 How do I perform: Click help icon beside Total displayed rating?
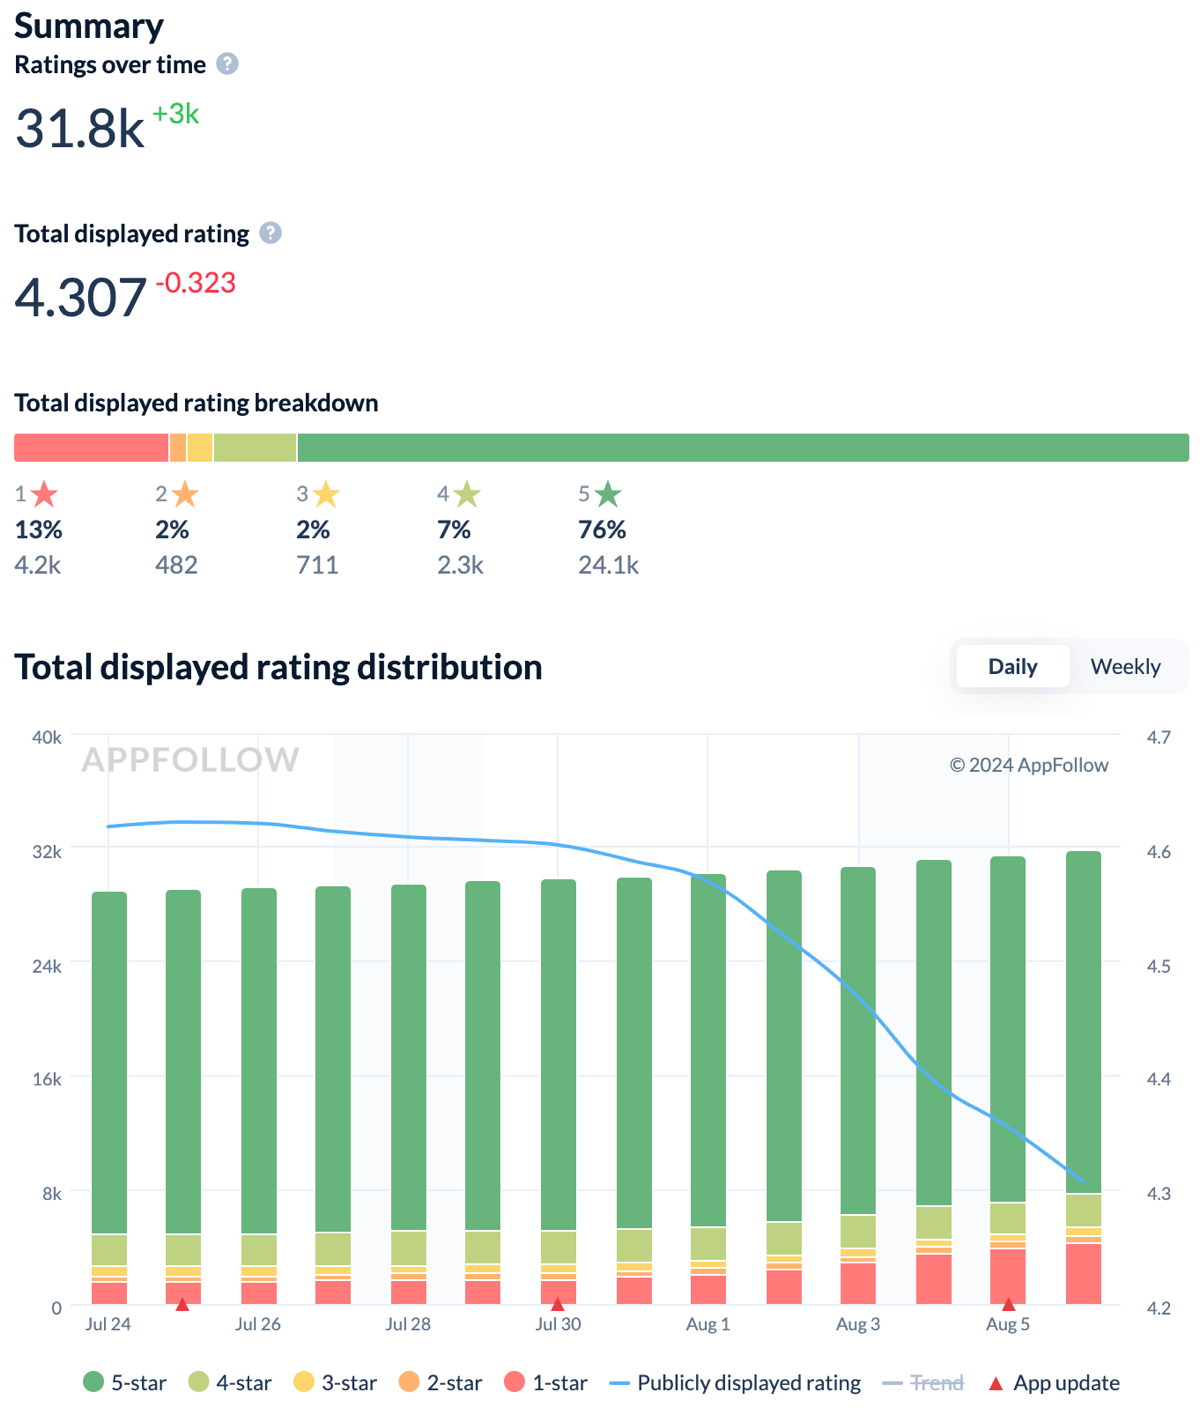coord(270,233)
